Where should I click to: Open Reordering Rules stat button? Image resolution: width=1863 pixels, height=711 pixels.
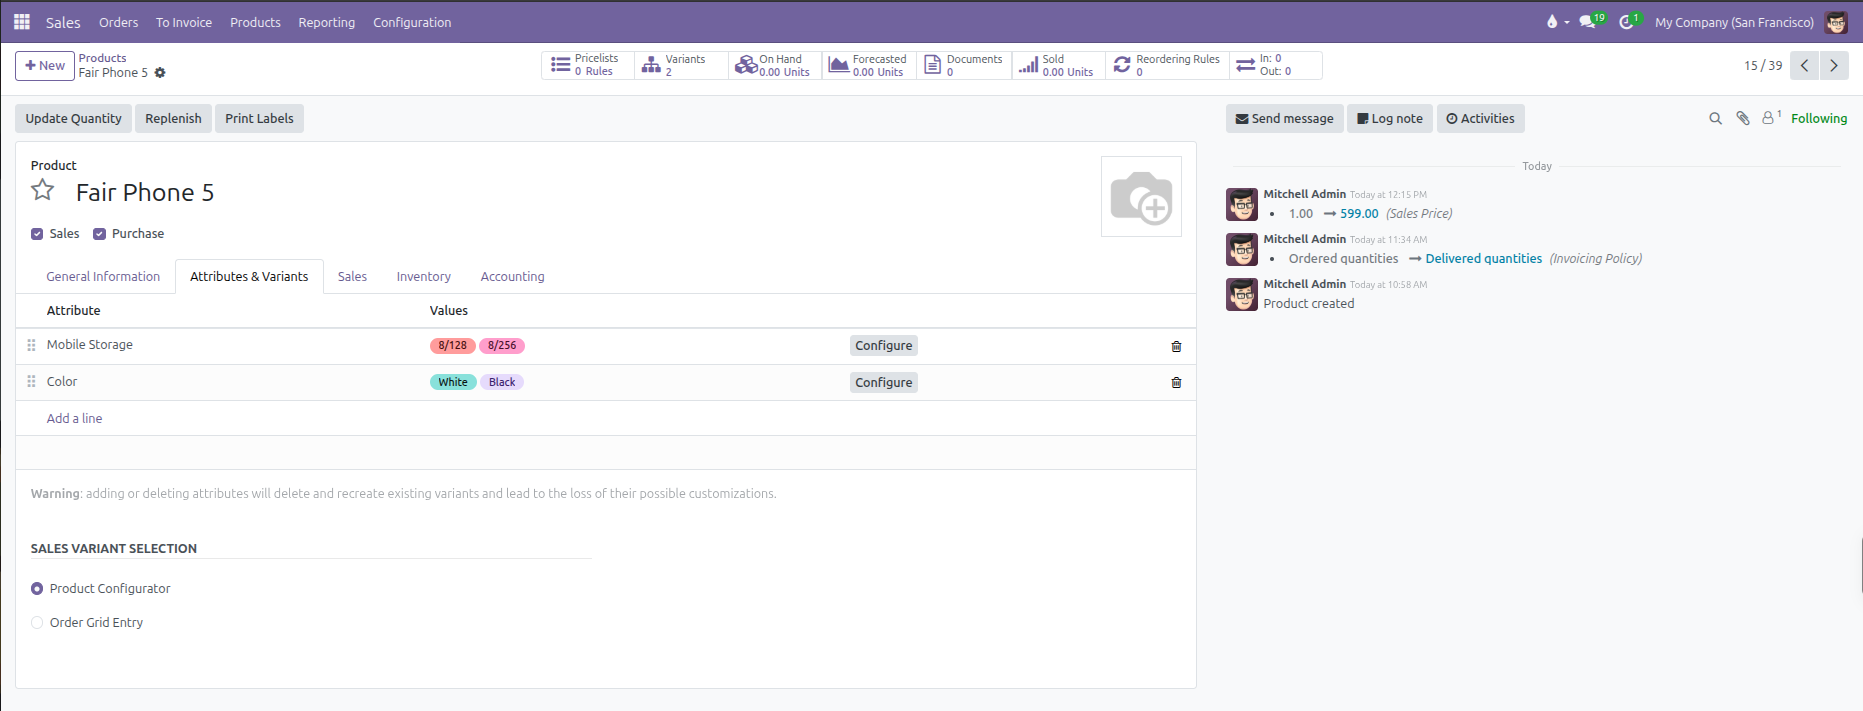pos(1167,65)
